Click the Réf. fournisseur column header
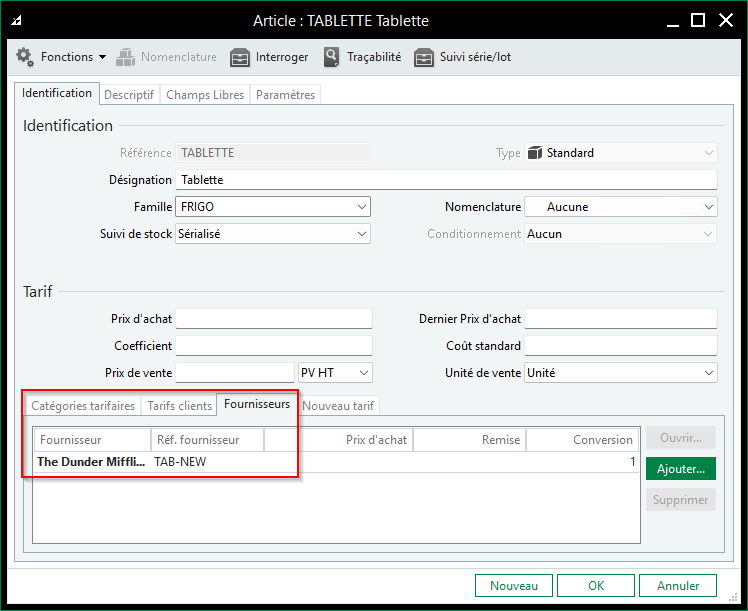Image resolution: width=748 pixels, height=611 pixels. point(208,440)
